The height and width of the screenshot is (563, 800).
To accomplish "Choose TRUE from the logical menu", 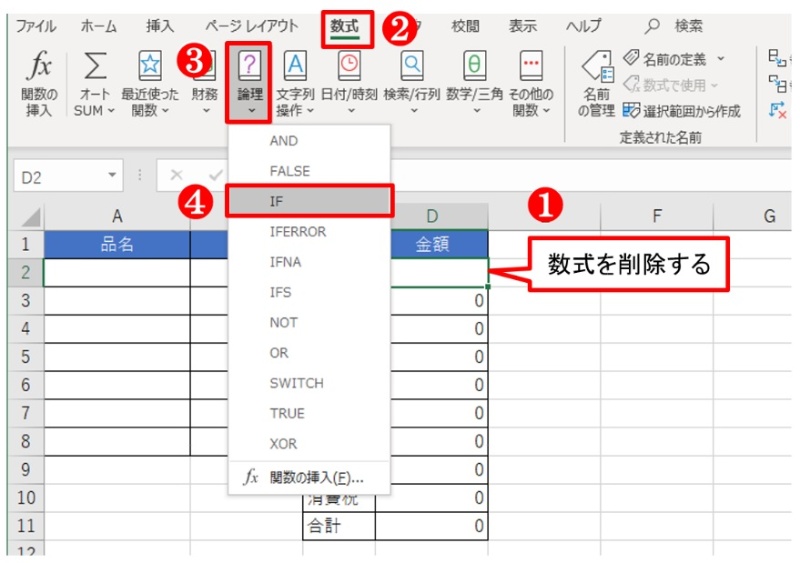I will (309, 413).
